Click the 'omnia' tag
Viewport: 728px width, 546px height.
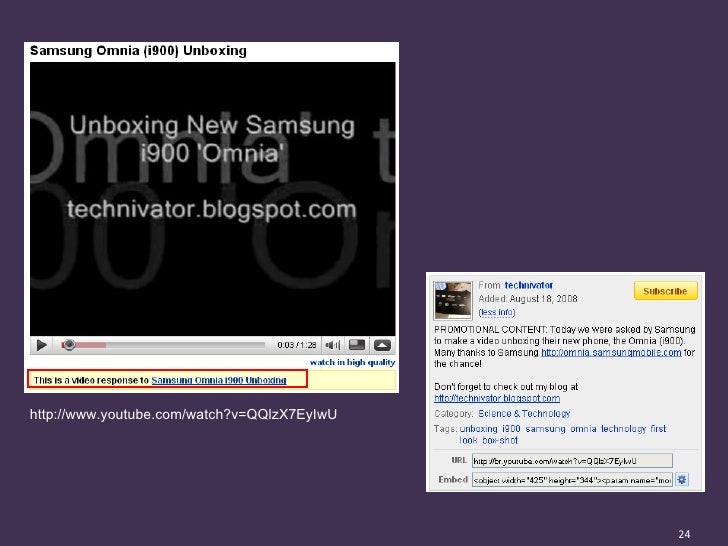(583, 429)
